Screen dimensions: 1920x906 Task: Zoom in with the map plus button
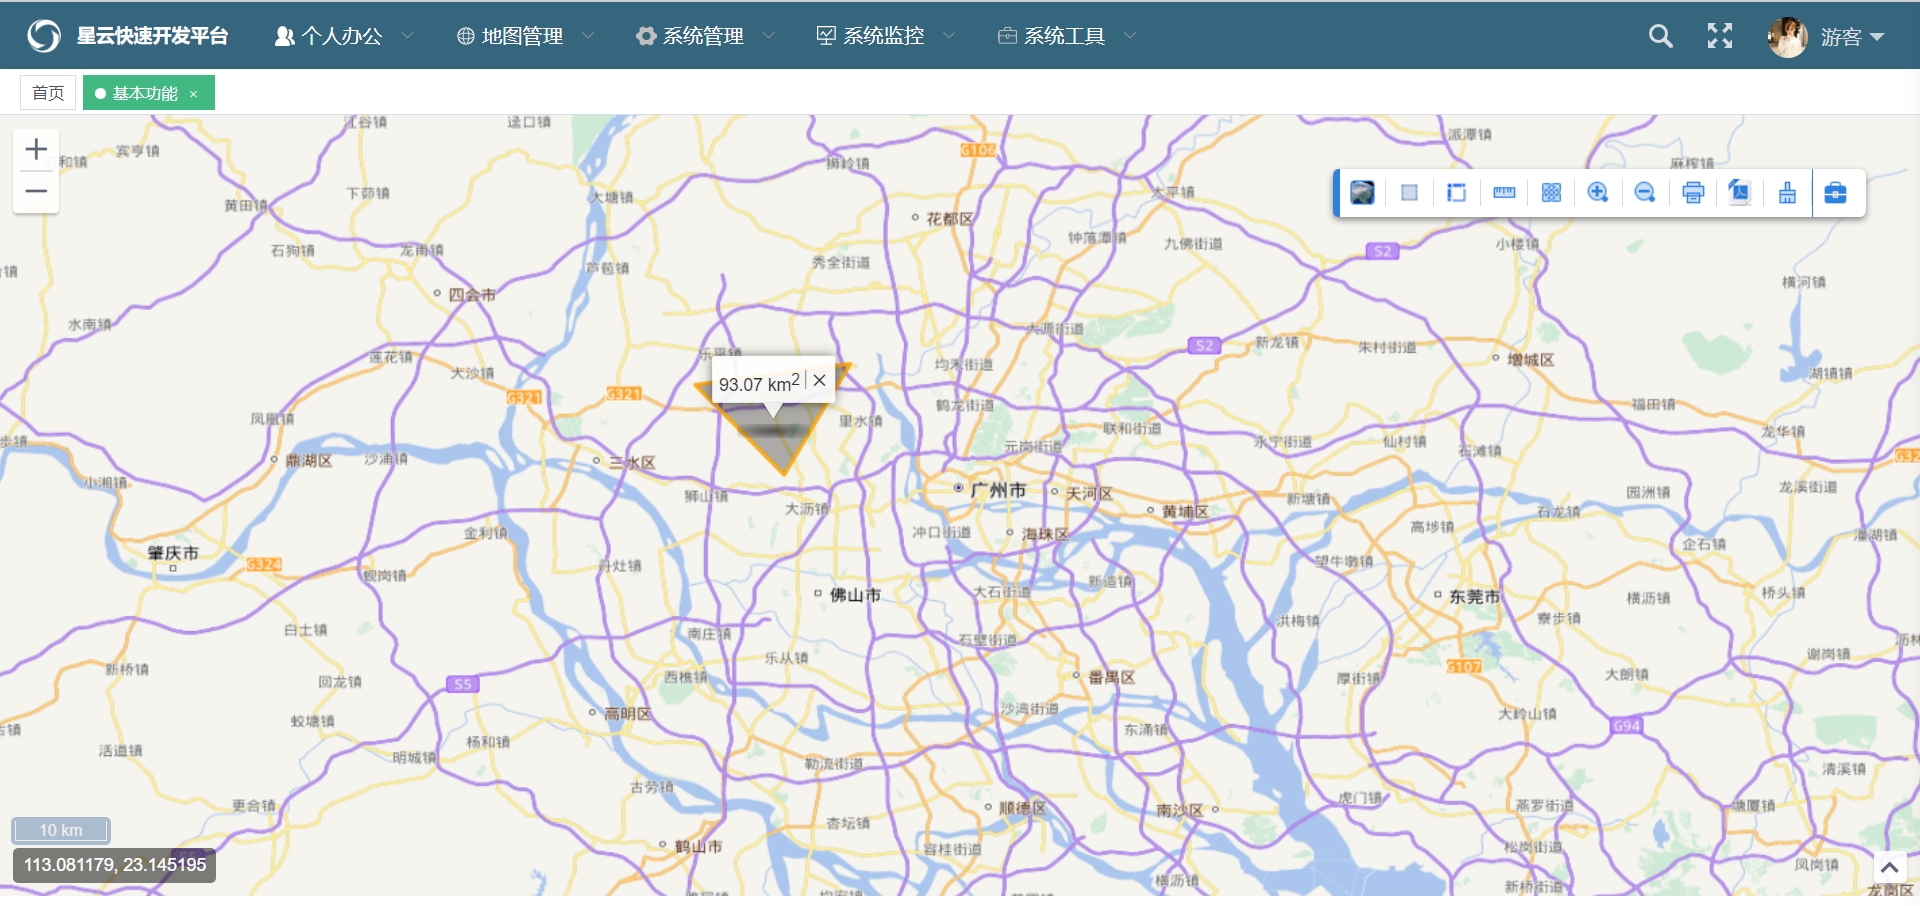36,150
